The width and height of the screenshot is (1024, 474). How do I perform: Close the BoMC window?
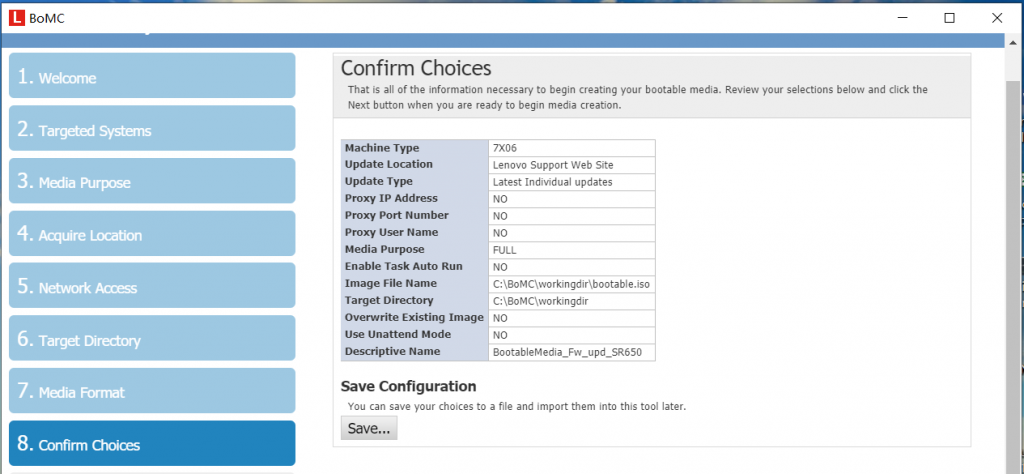pyautogui.click(x=997, y=18)
